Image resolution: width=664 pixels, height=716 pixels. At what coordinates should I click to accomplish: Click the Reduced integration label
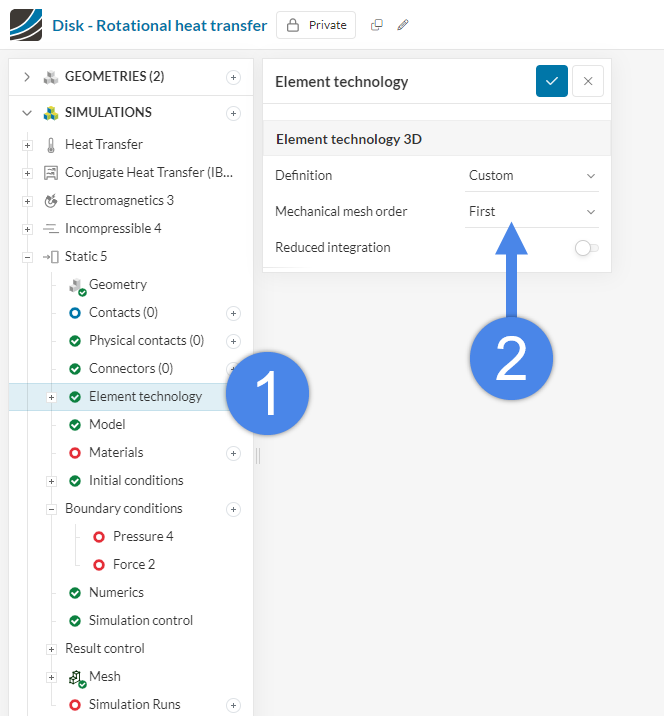click(x=332, y=247)
